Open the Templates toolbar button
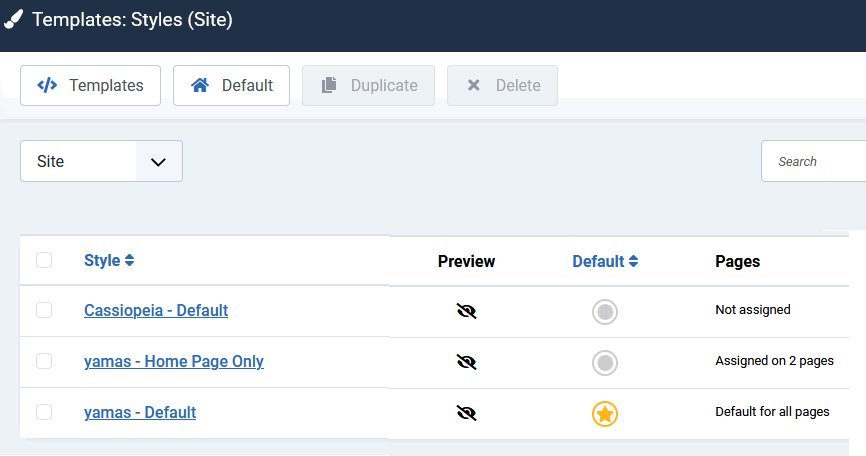This screenshot has height=456, width=866. coord(90,86)
